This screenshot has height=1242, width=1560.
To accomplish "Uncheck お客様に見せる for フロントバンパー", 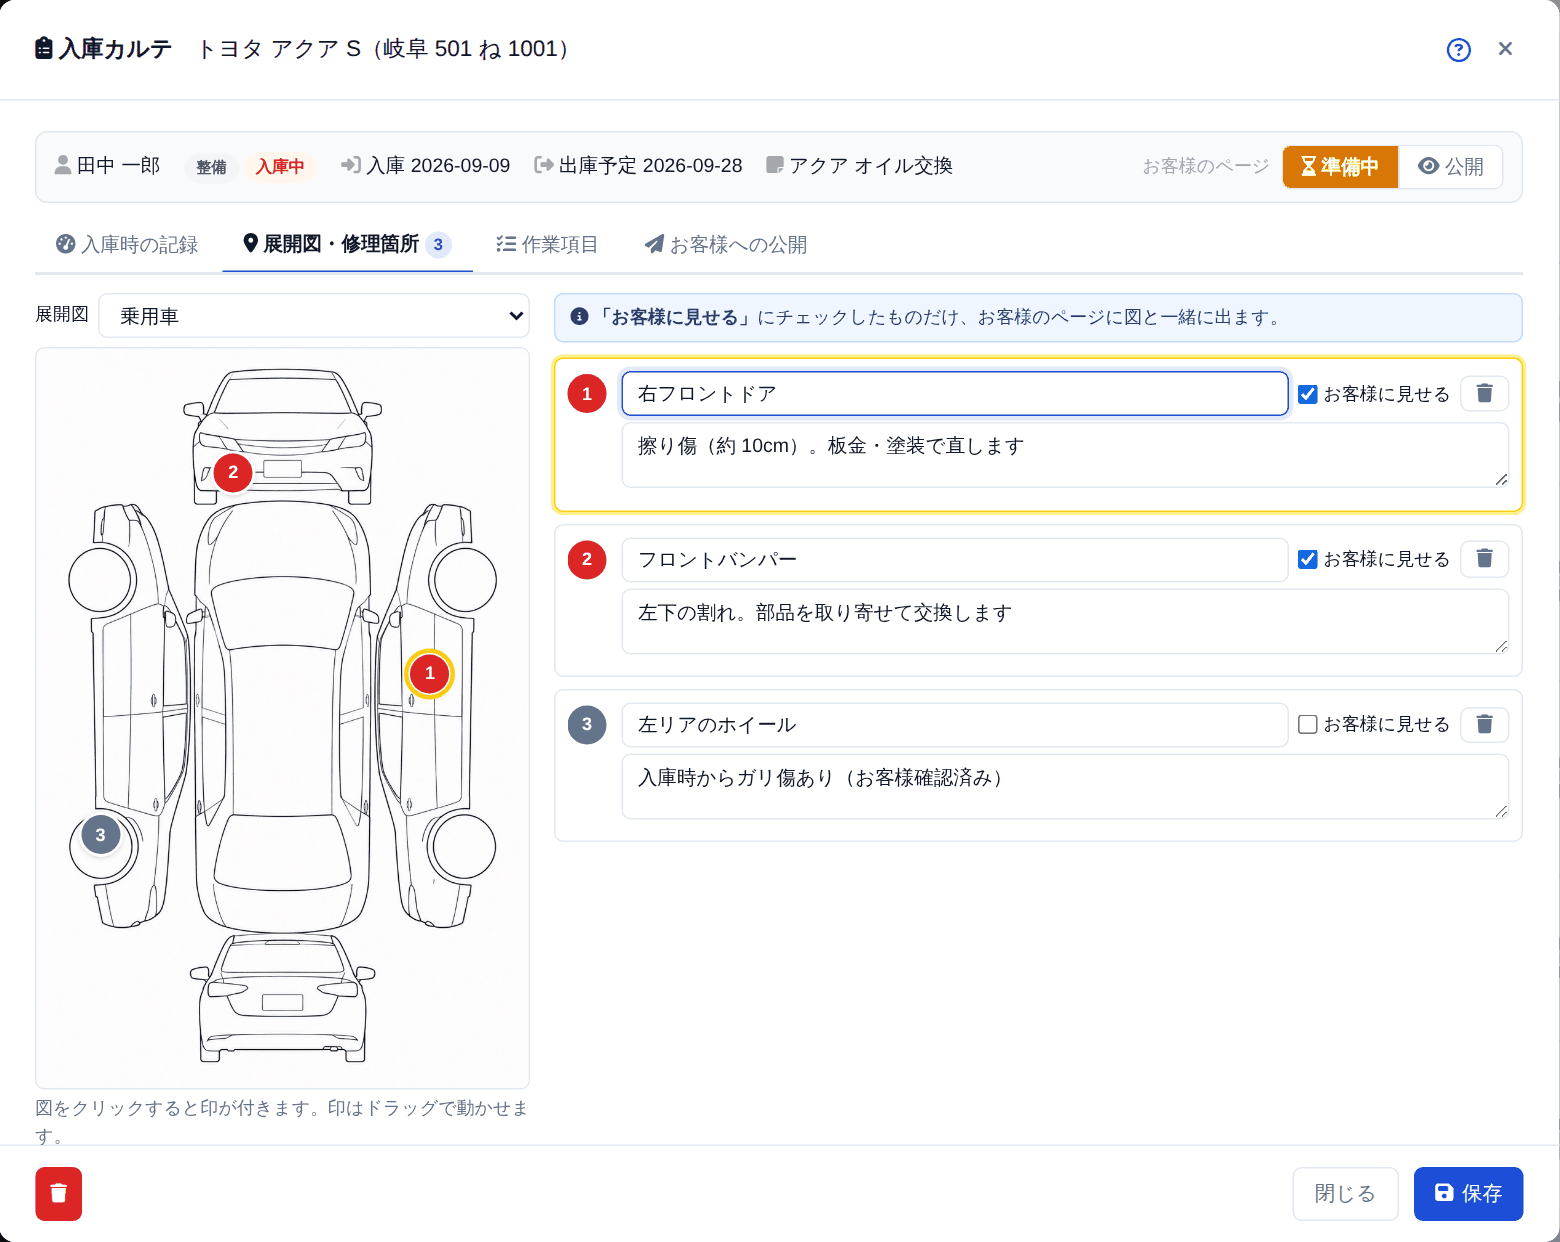I will tap(1307, 559).
